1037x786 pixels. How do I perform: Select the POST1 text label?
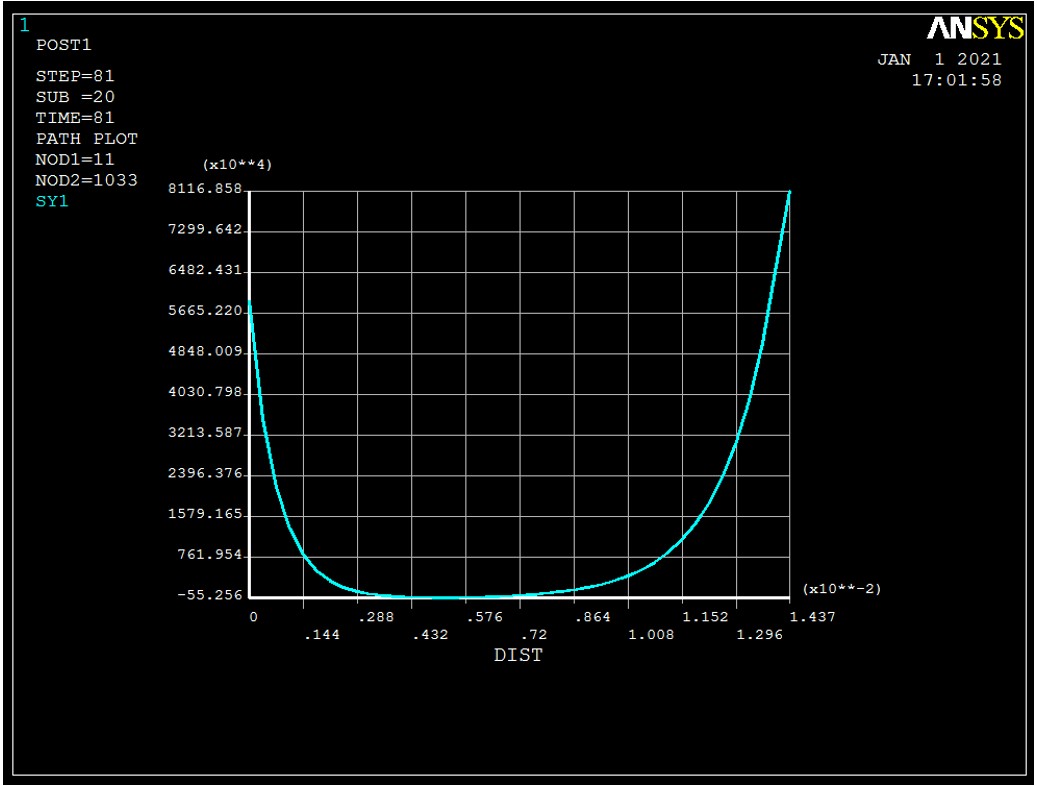[63, 45]
